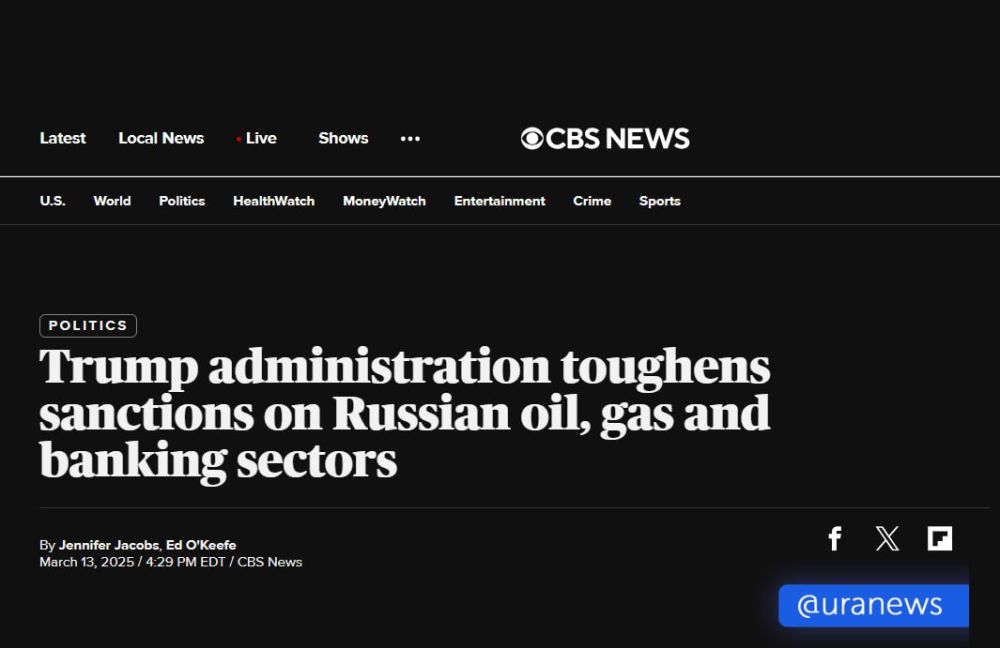
Task: Go to the Sports section
Action: coord(659,201)
